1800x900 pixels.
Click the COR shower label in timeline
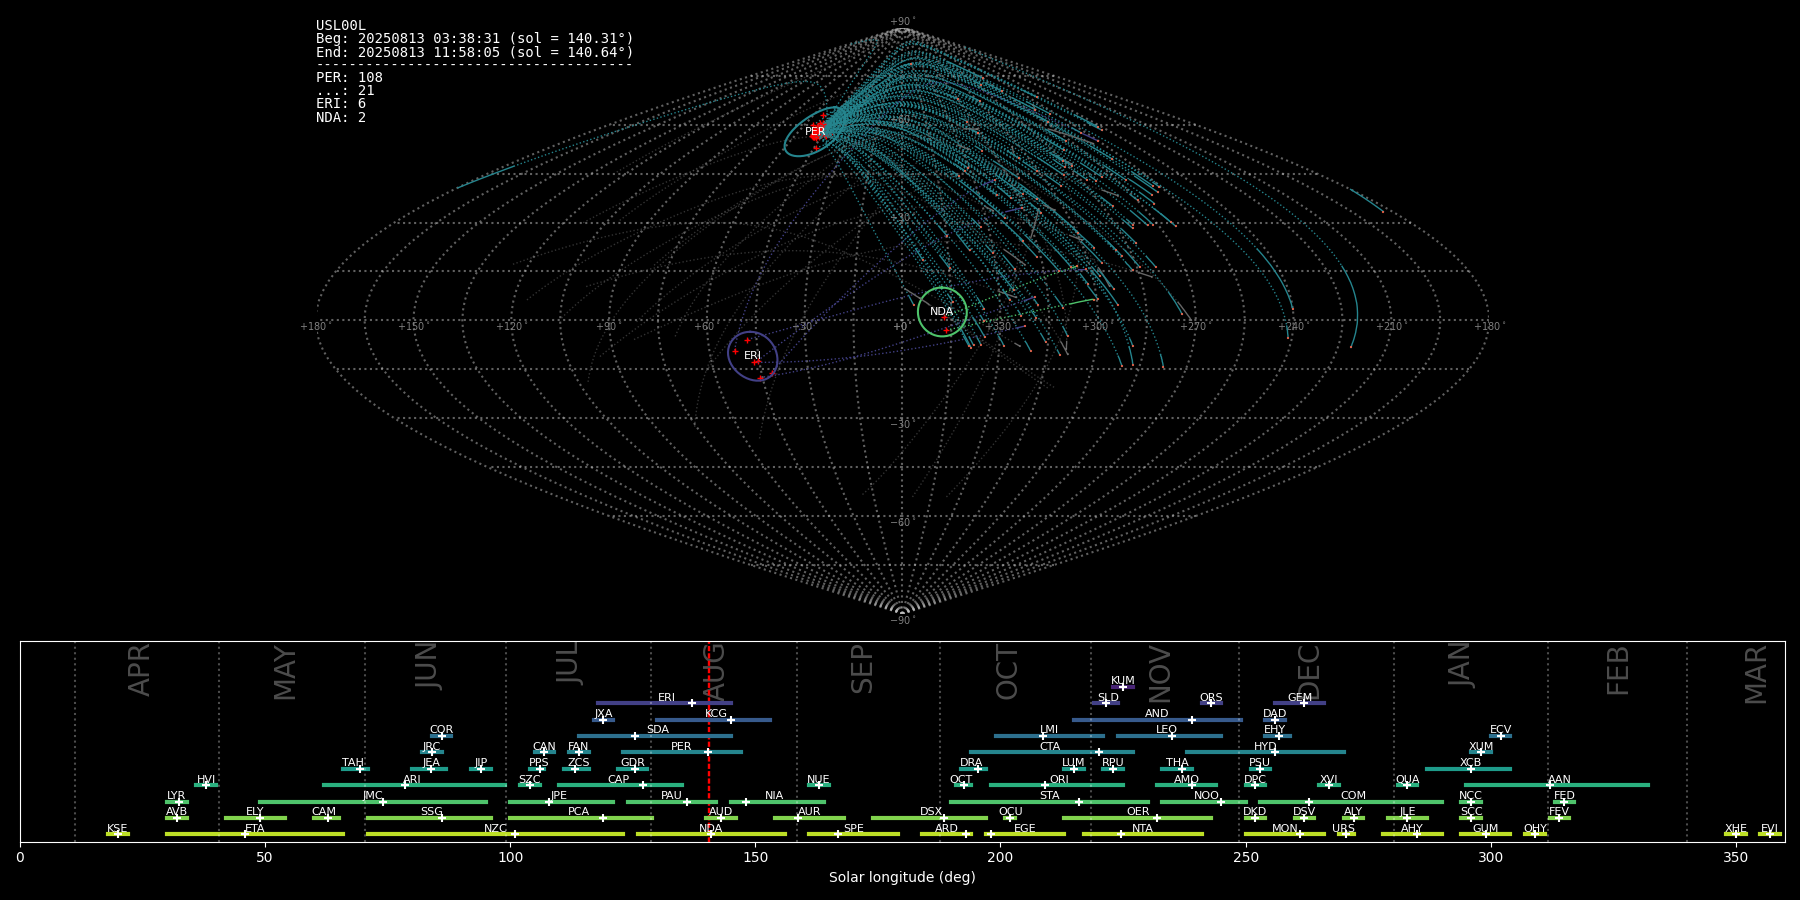coord(441,730)
